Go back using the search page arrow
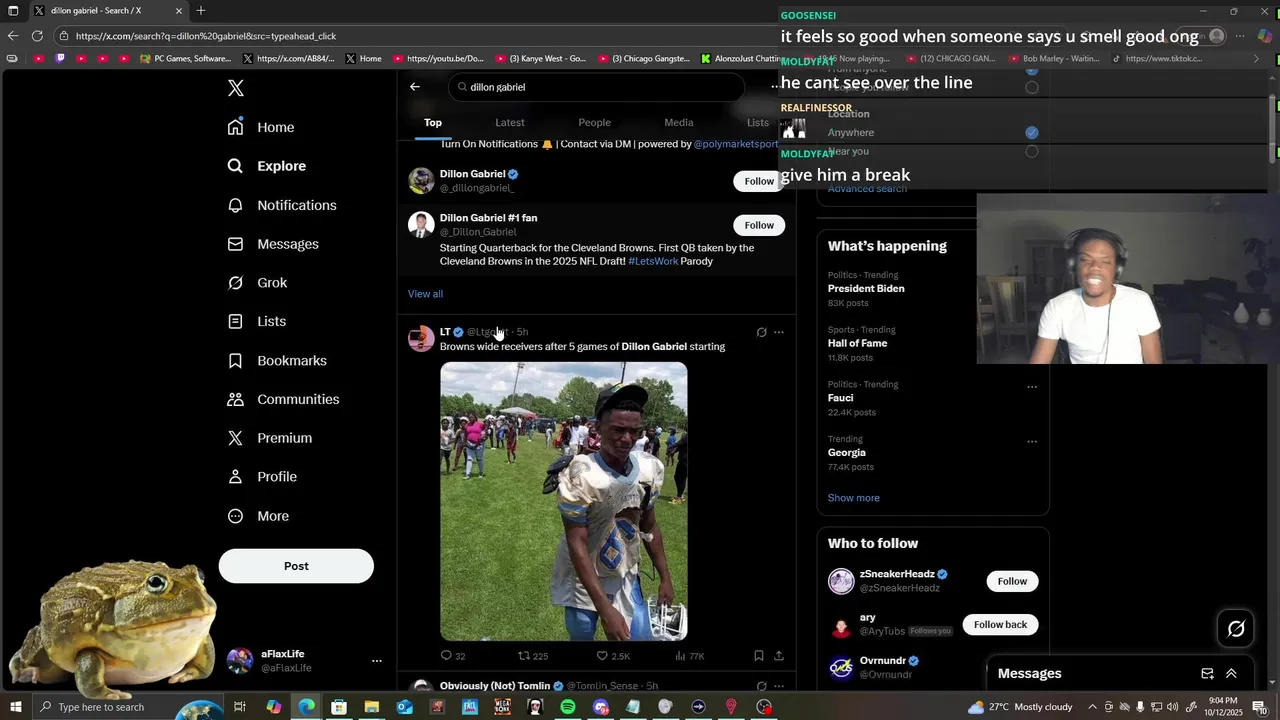 [415, 87]
